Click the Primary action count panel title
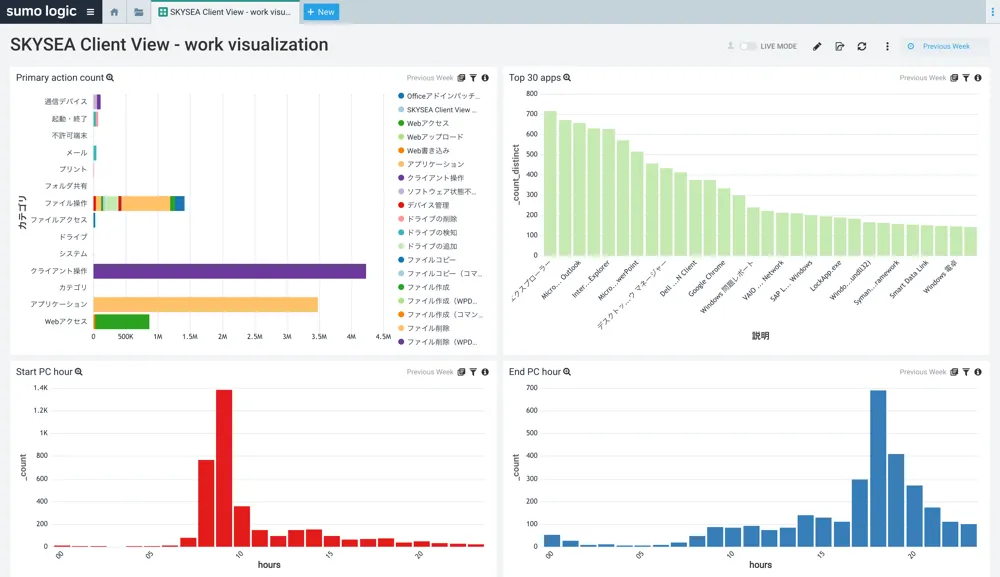1000x577 pixels. pyautogui.click(x=60, y=78)
